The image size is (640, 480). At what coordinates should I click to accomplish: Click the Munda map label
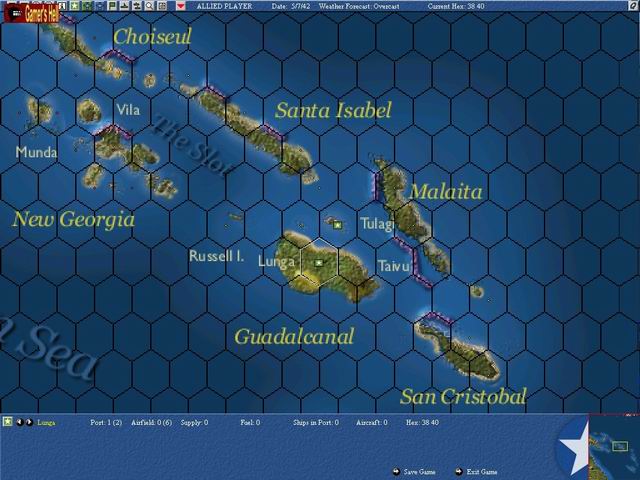click(x=36, y=152)
